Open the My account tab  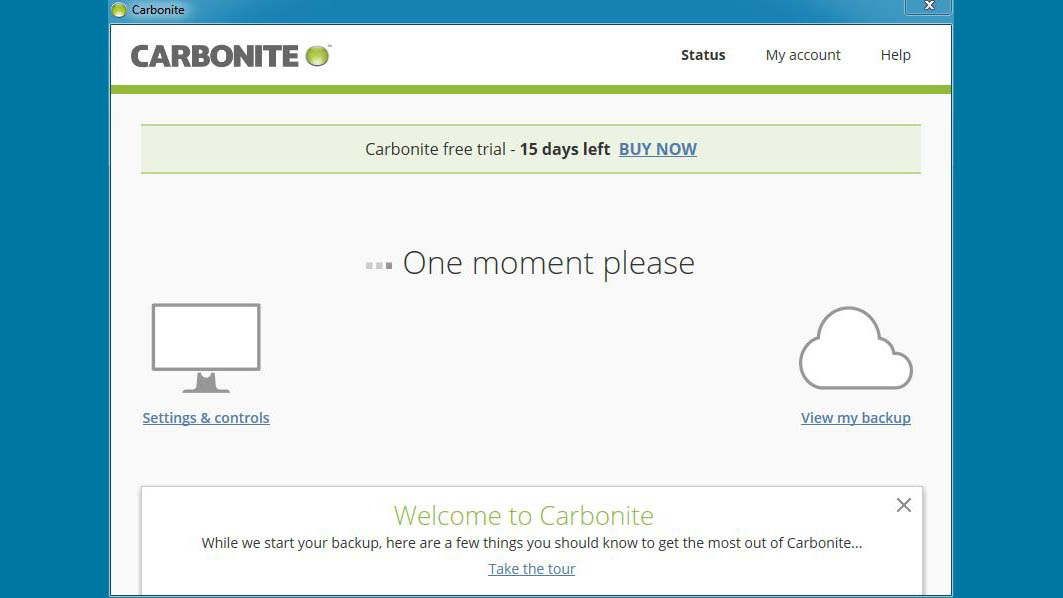(803, 55)
